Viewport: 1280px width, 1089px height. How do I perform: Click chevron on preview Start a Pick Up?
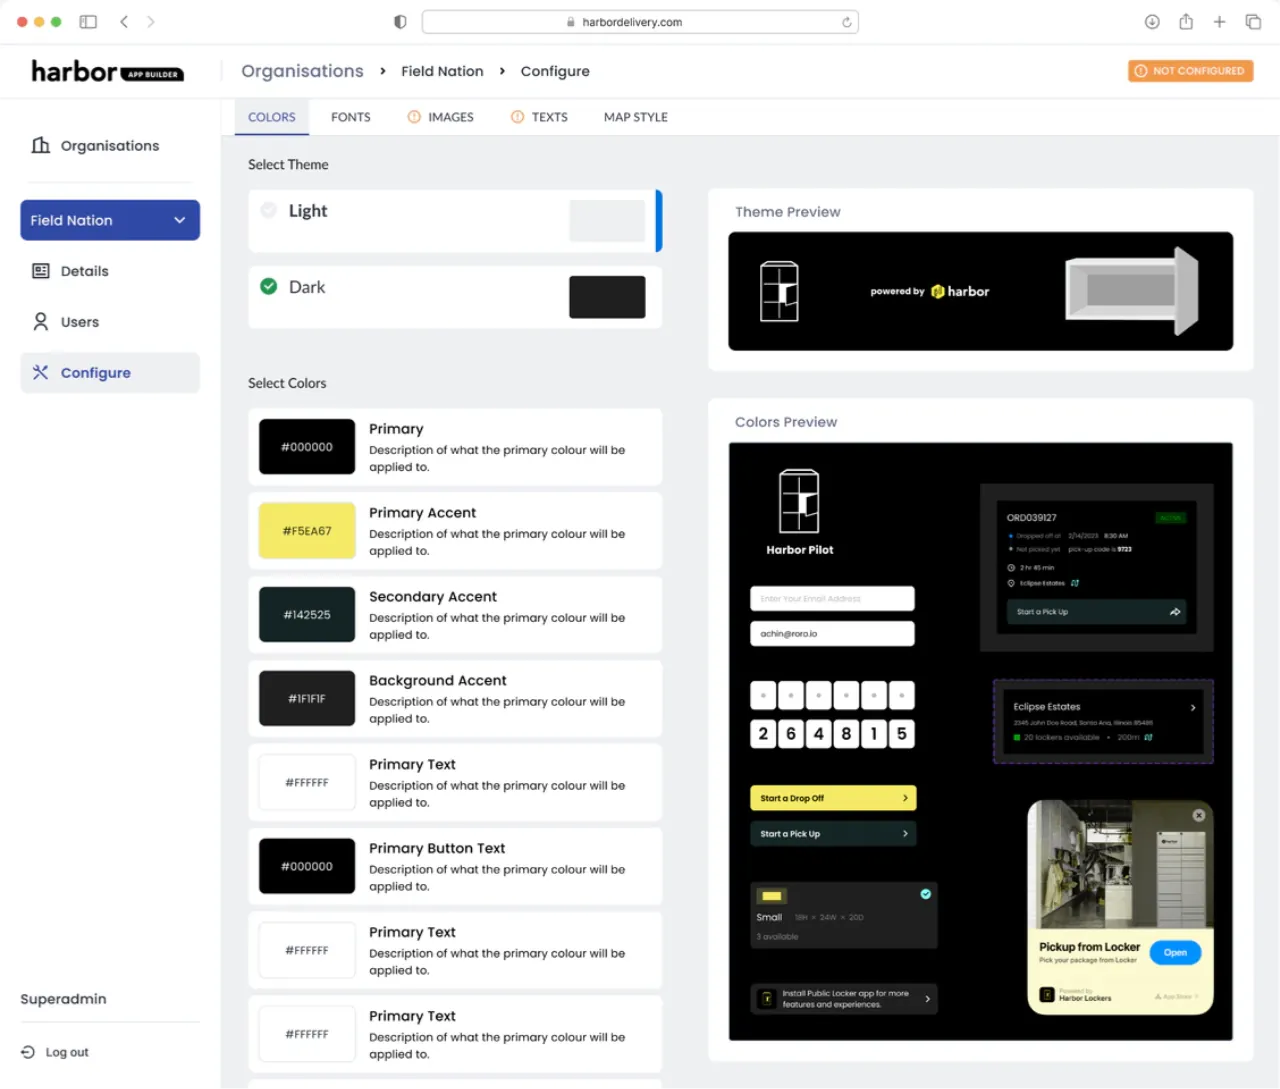point(905,834)
